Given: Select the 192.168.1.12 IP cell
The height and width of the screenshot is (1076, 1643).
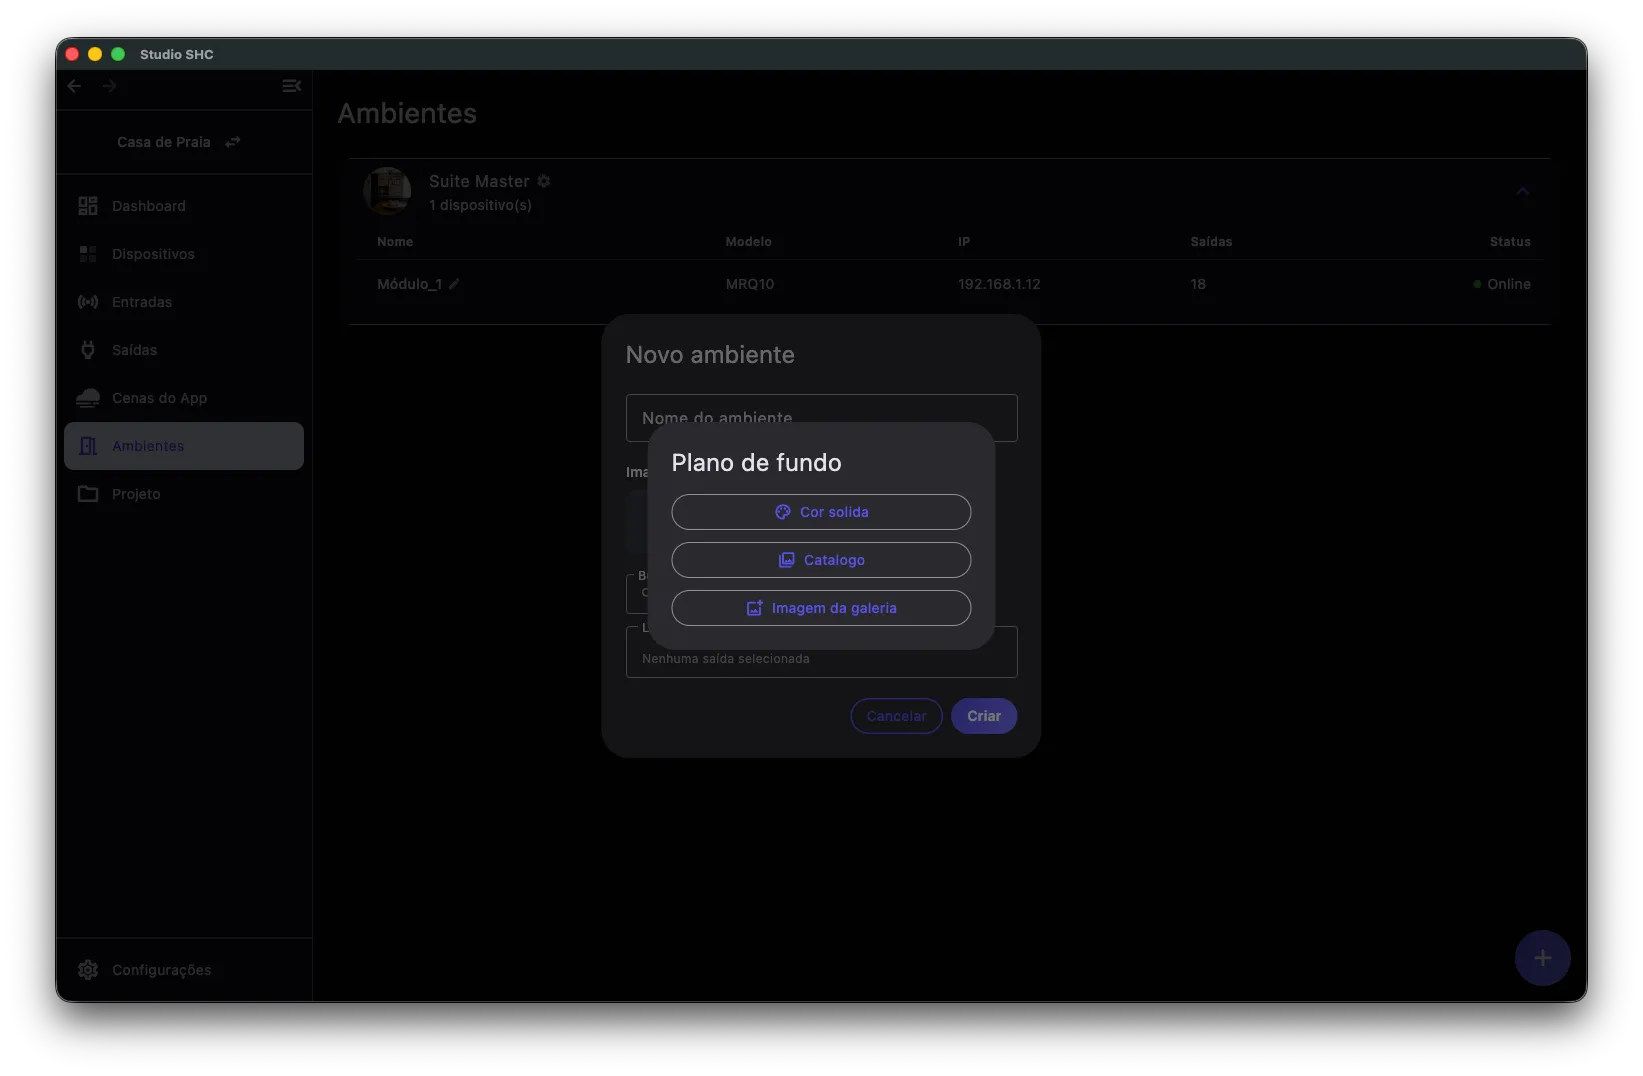Looking at the screenshot, I should click(999, 284).
